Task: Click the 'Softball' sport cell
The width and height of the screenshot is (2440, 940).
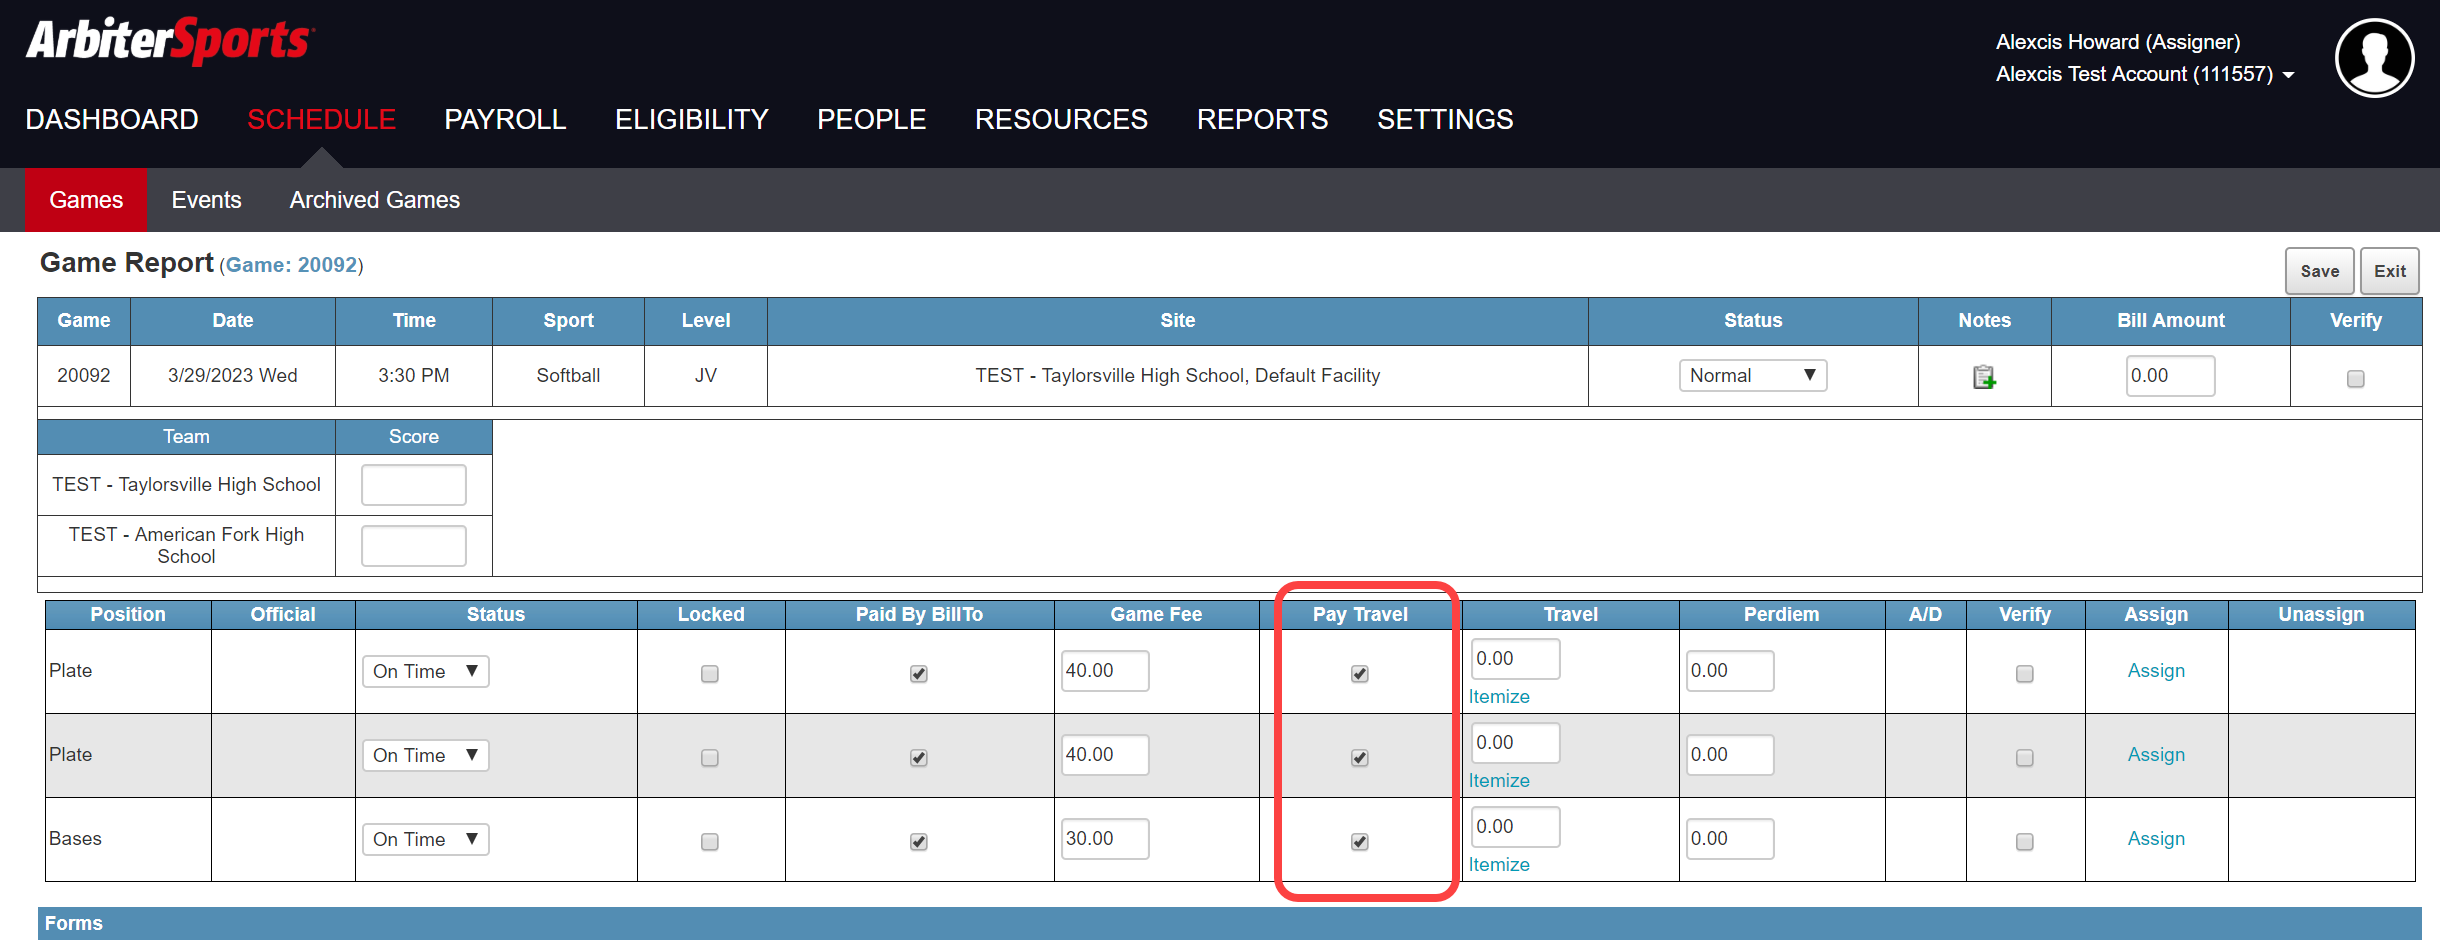Action: [568, 375]
